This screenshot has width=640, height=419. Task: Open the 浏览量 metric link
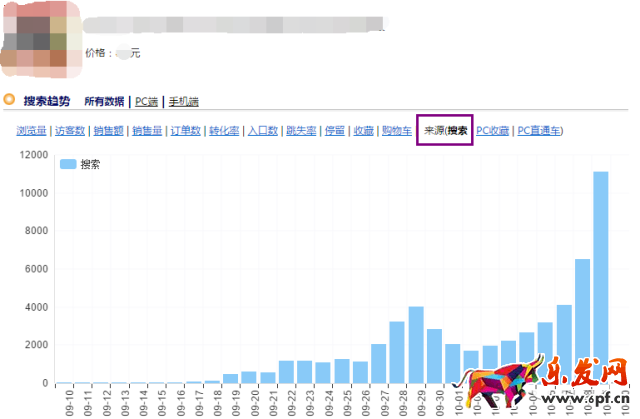pos(33,131)
